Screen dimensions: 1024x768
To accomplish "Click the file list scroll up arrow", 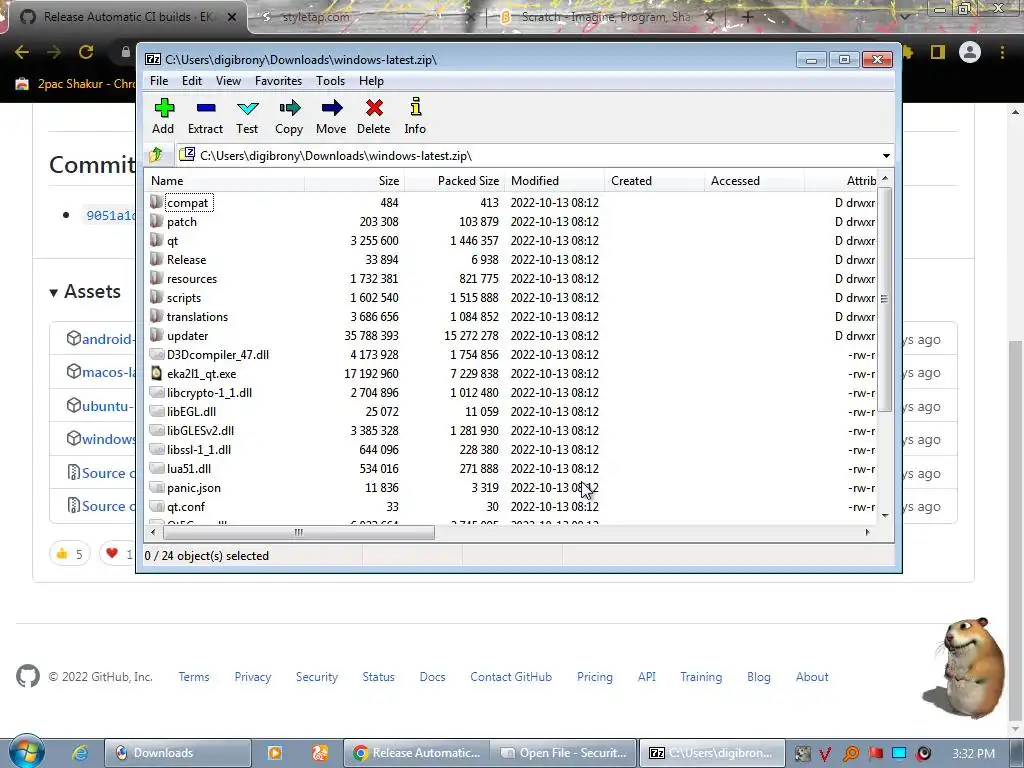I will pyautogui.click(x=885, y=178).
